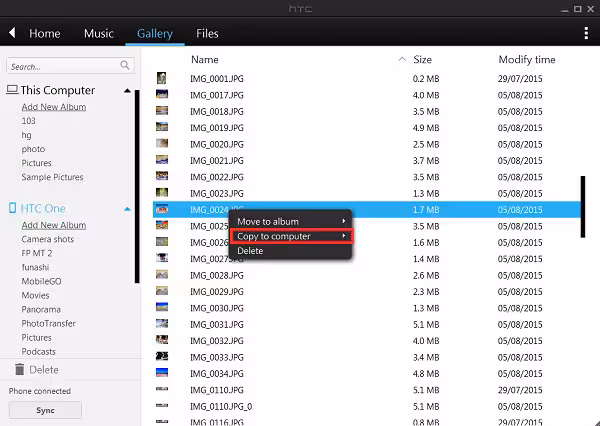Sort by Size column header
Viewport: 600px width, 426px height.
coord(422,60)
